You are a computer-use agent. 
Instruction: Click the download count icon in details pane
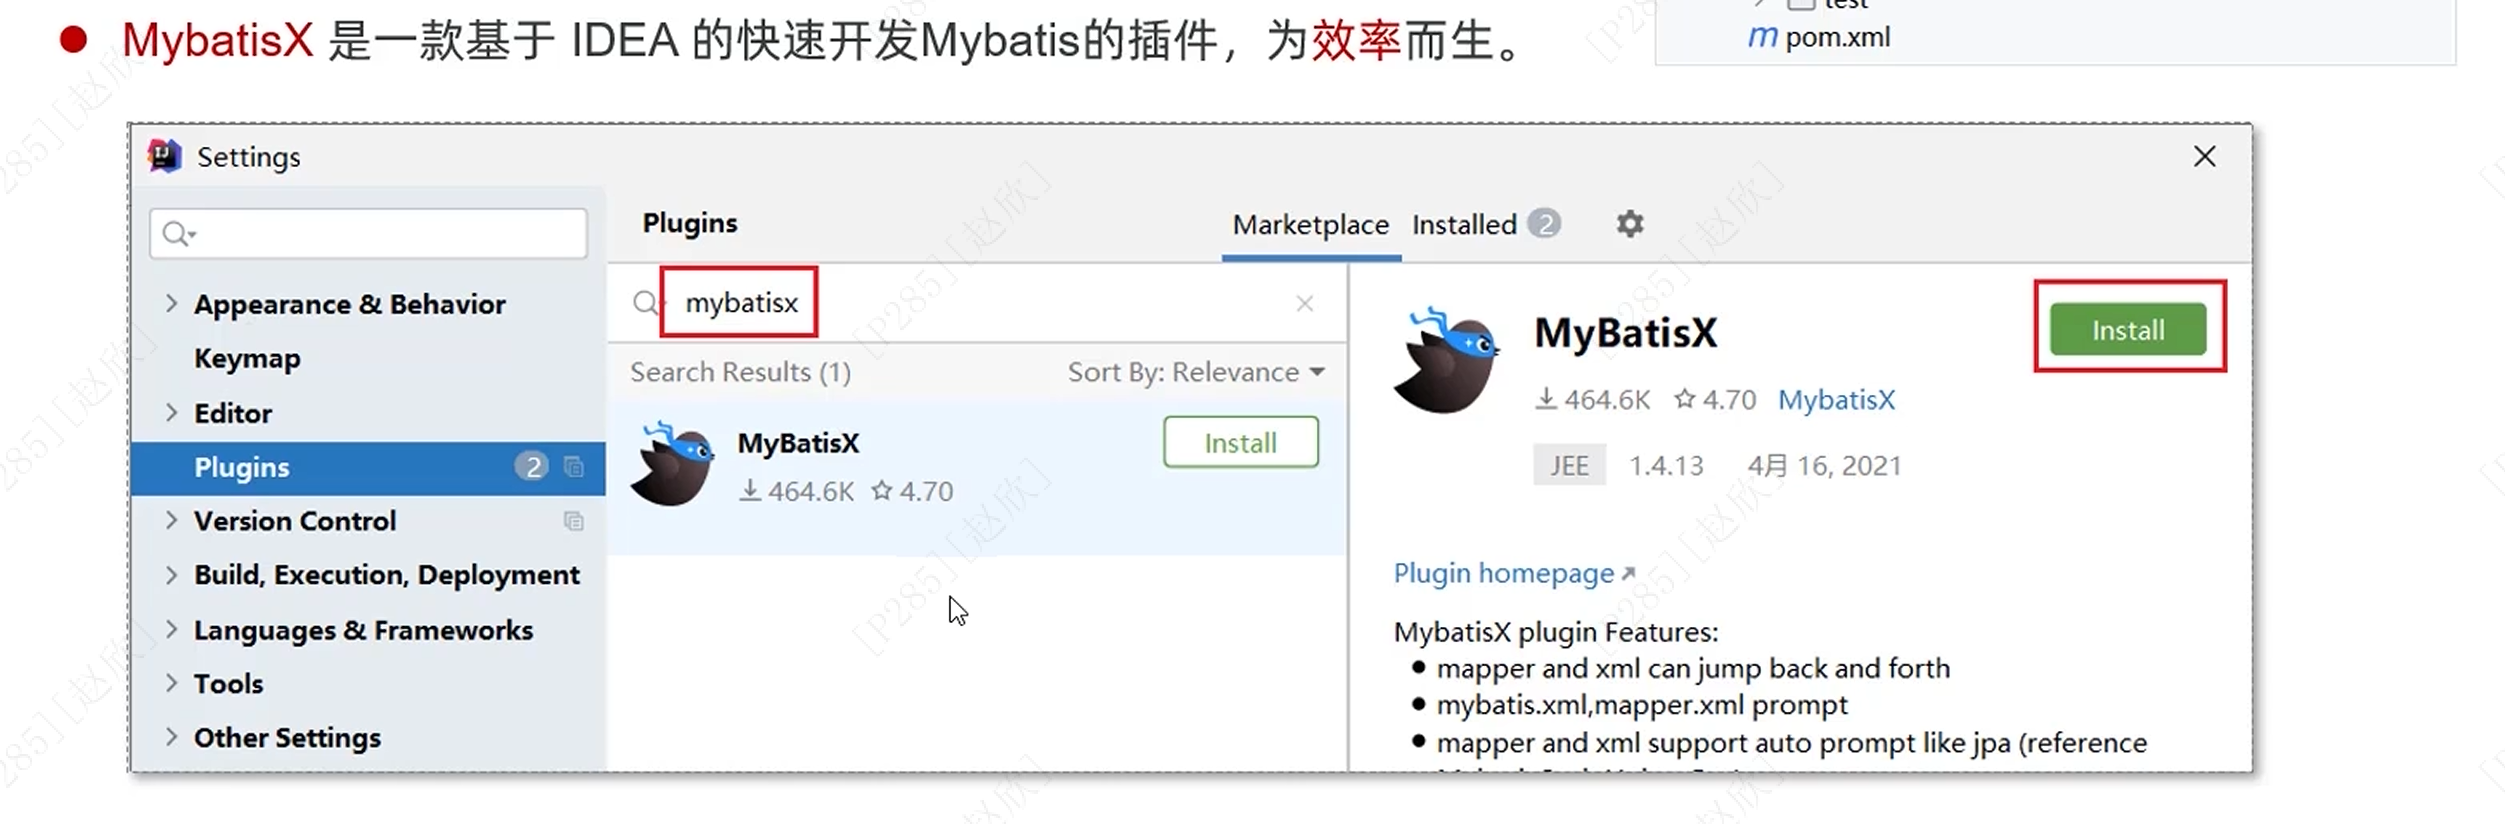(x=1546, y=399)
